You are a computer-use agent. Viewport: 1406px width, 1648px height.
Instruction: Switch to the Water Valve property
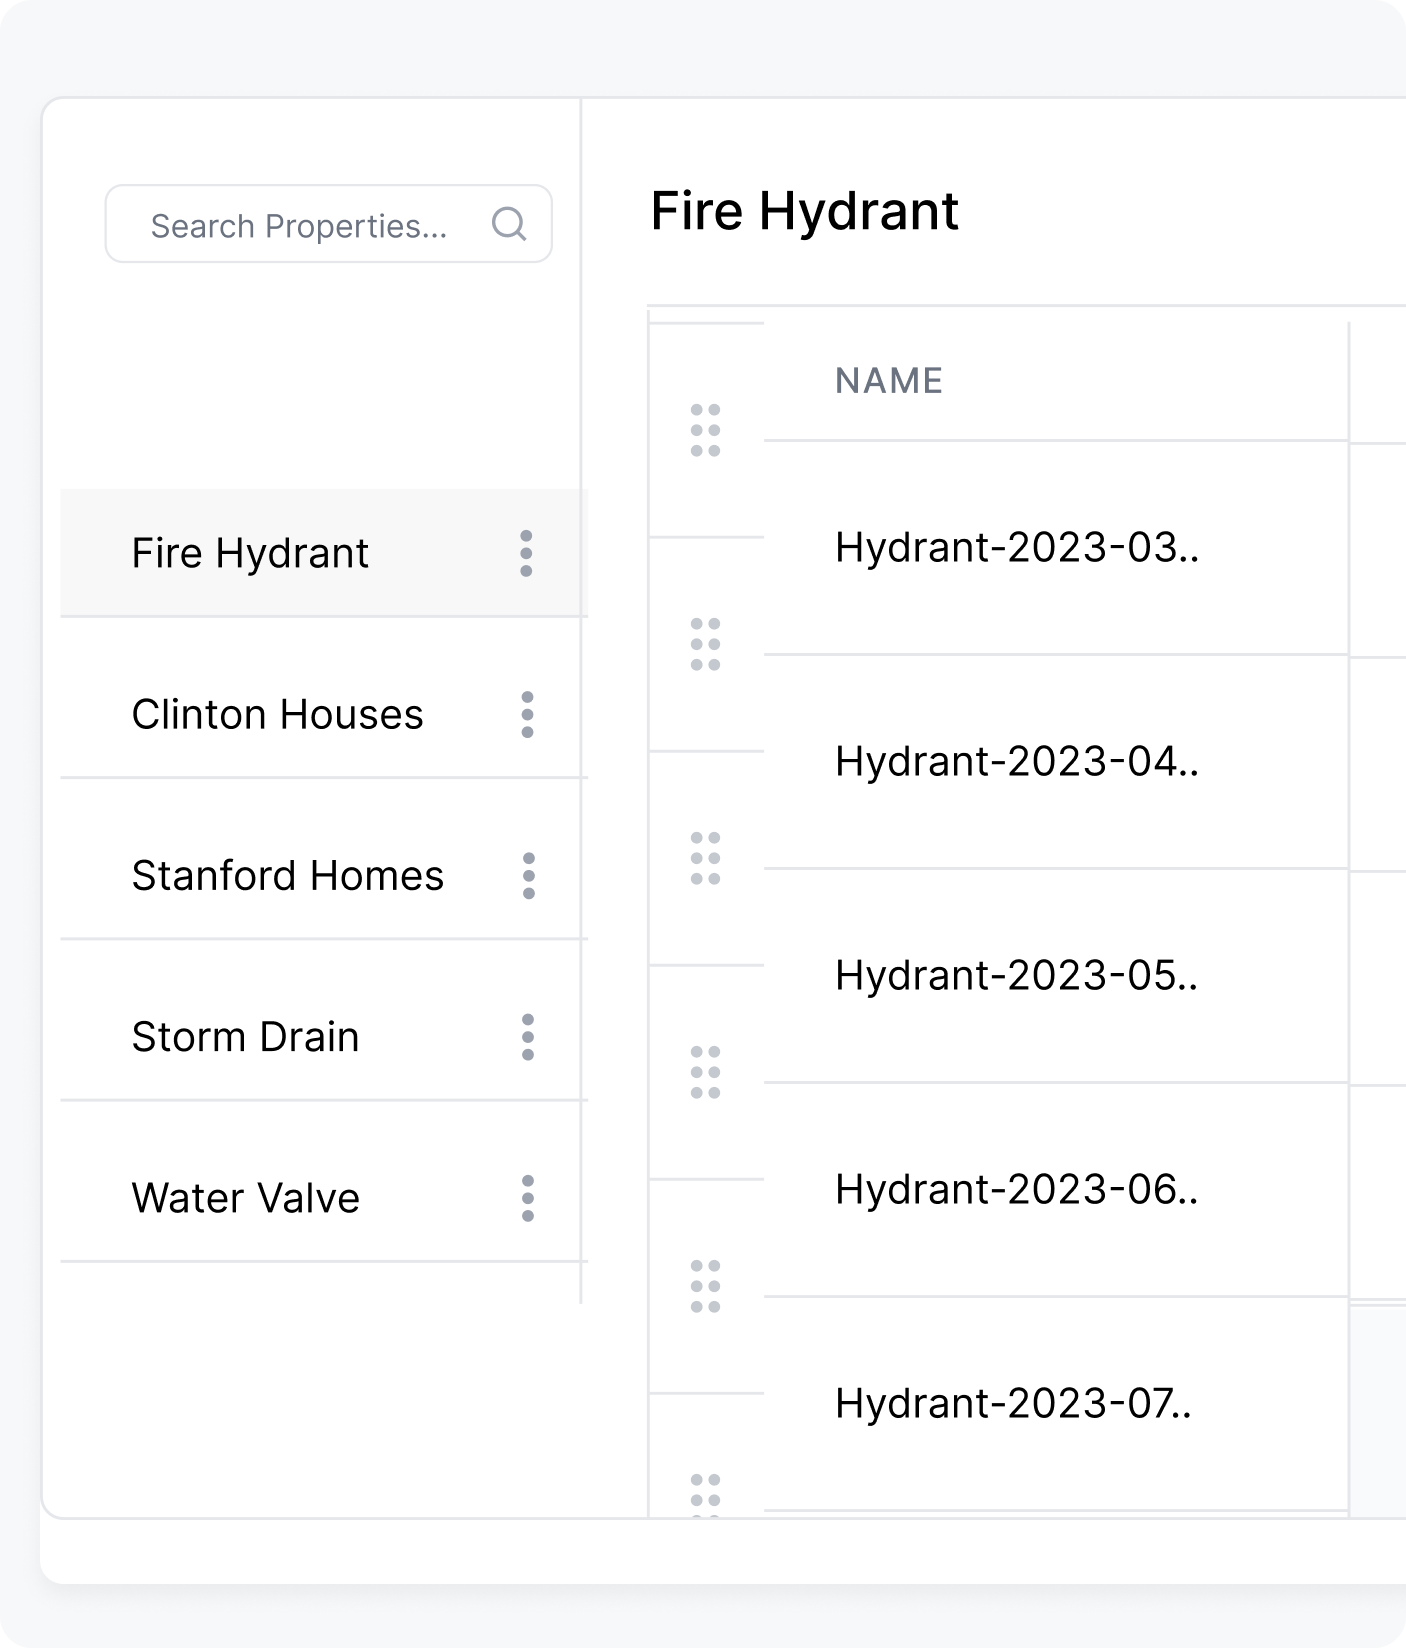click(x=245, y=1197)
